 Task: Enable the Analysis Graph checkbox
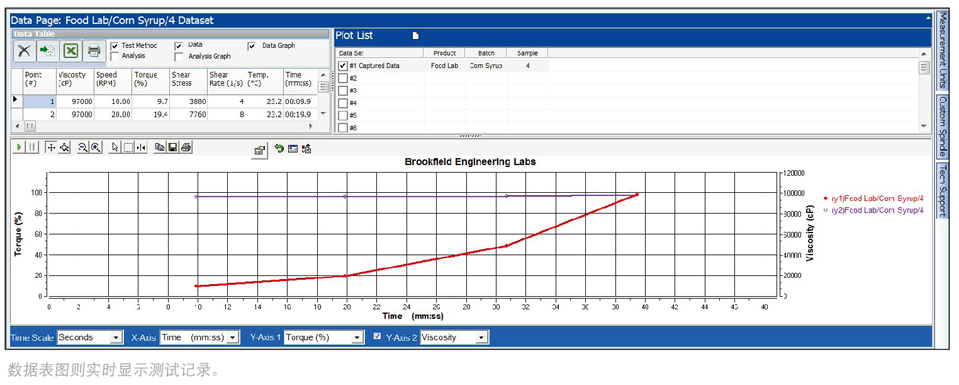point(179,56)
